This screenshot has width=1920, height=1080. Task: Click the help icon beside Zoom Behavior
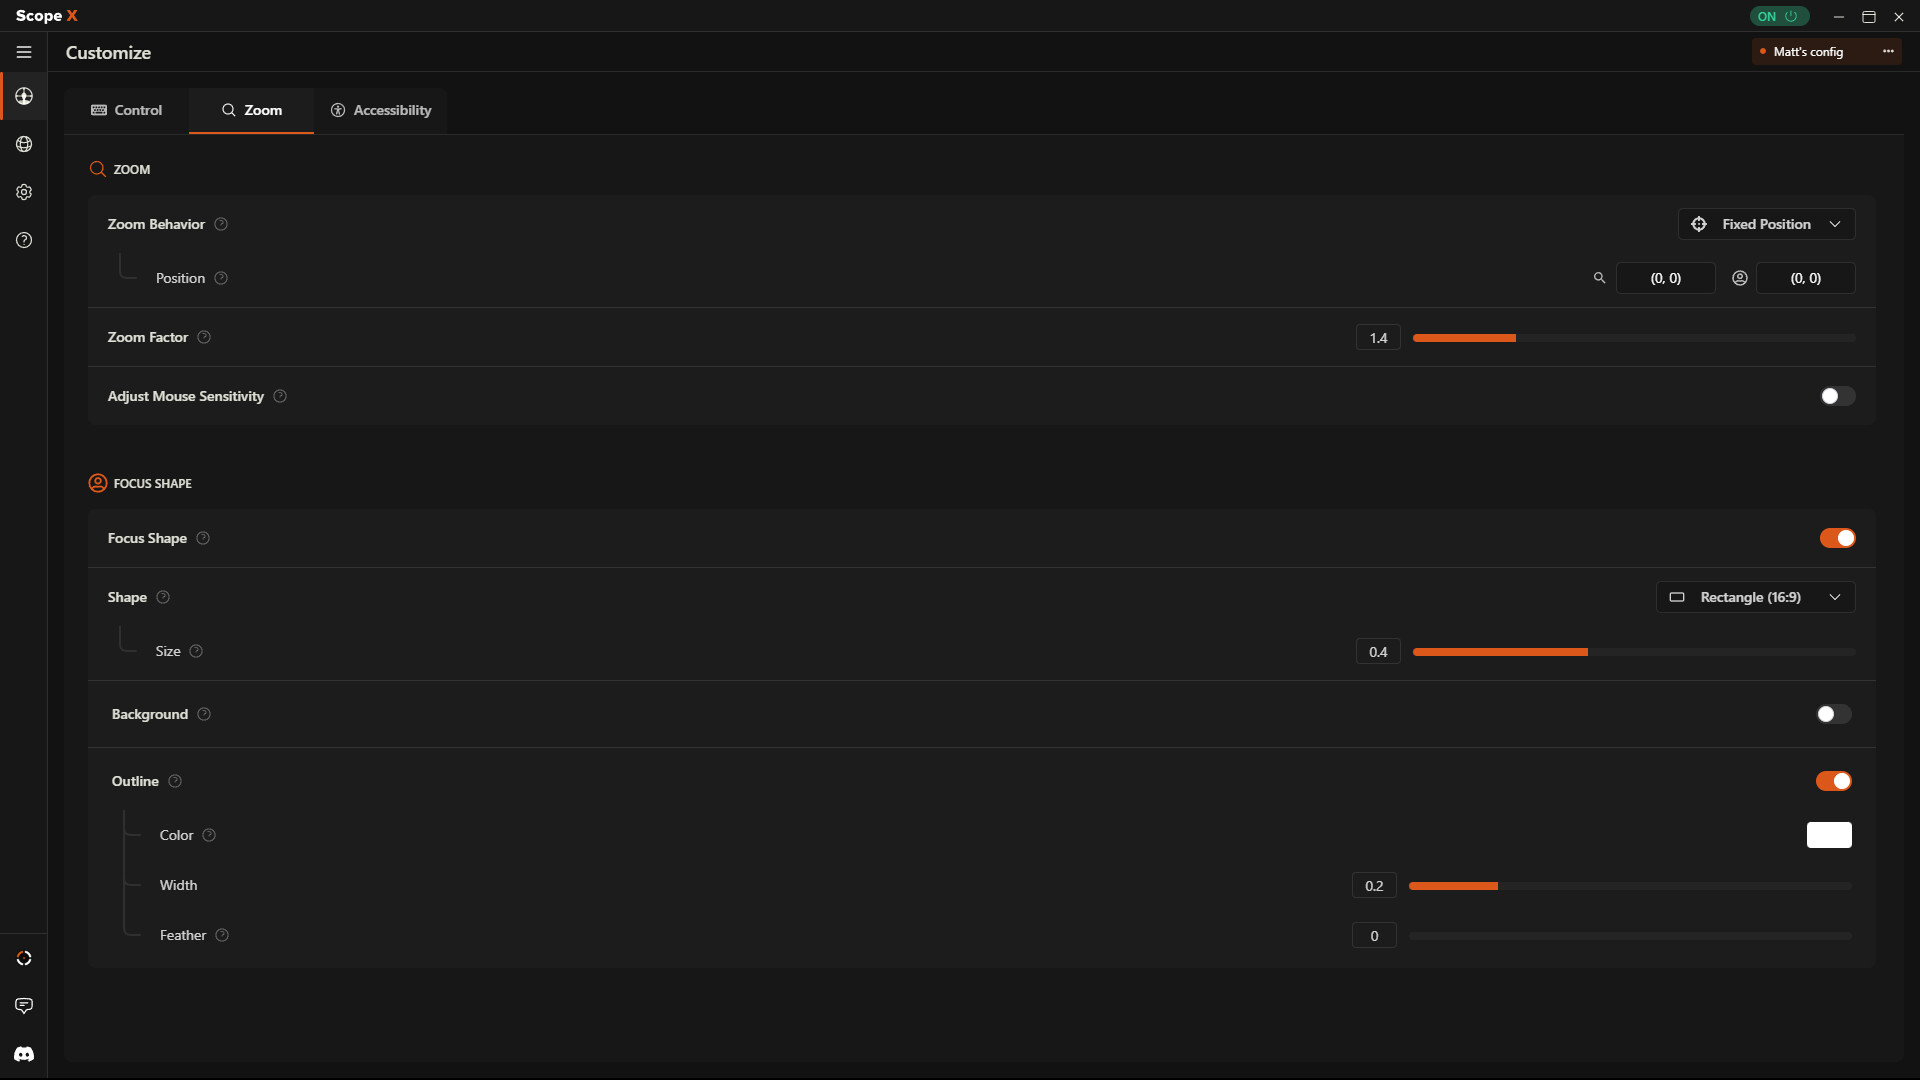[x=221, y=224]
